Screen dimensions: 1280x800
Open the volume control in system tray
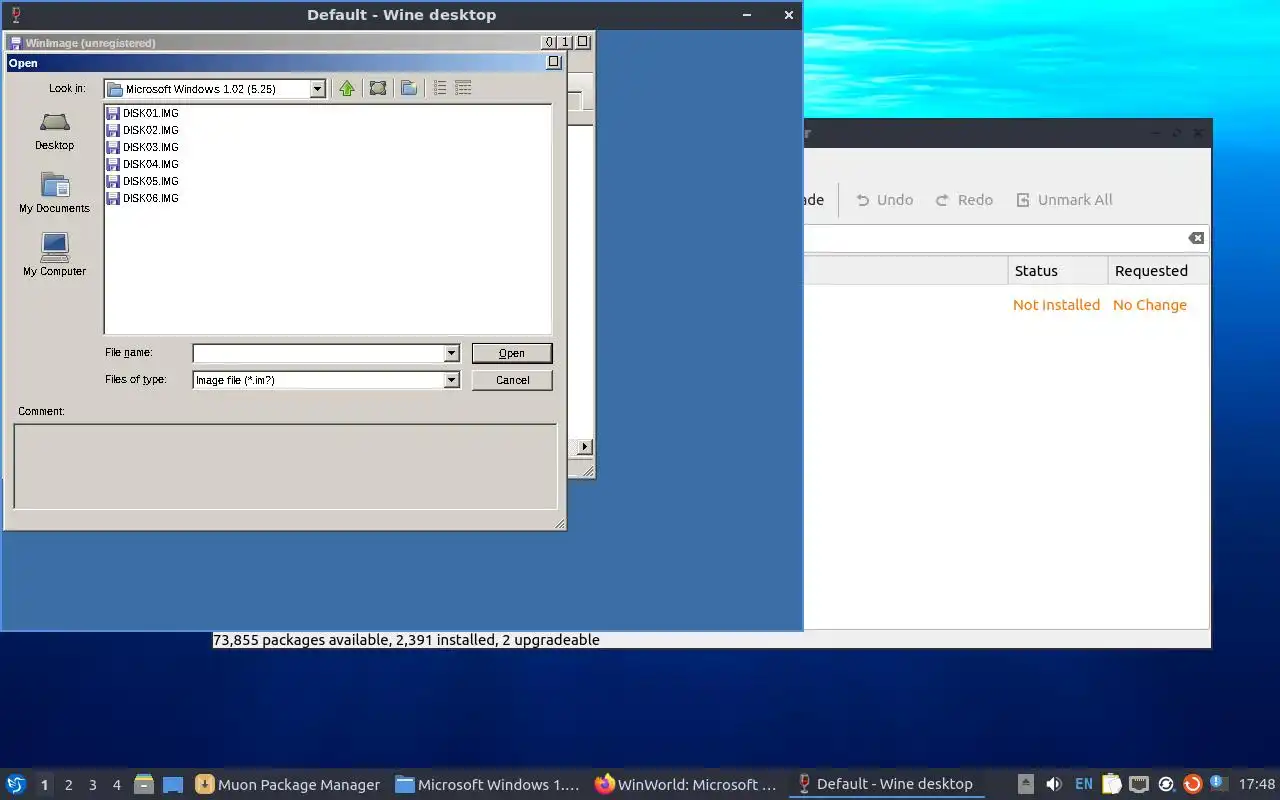[1054, 784]
